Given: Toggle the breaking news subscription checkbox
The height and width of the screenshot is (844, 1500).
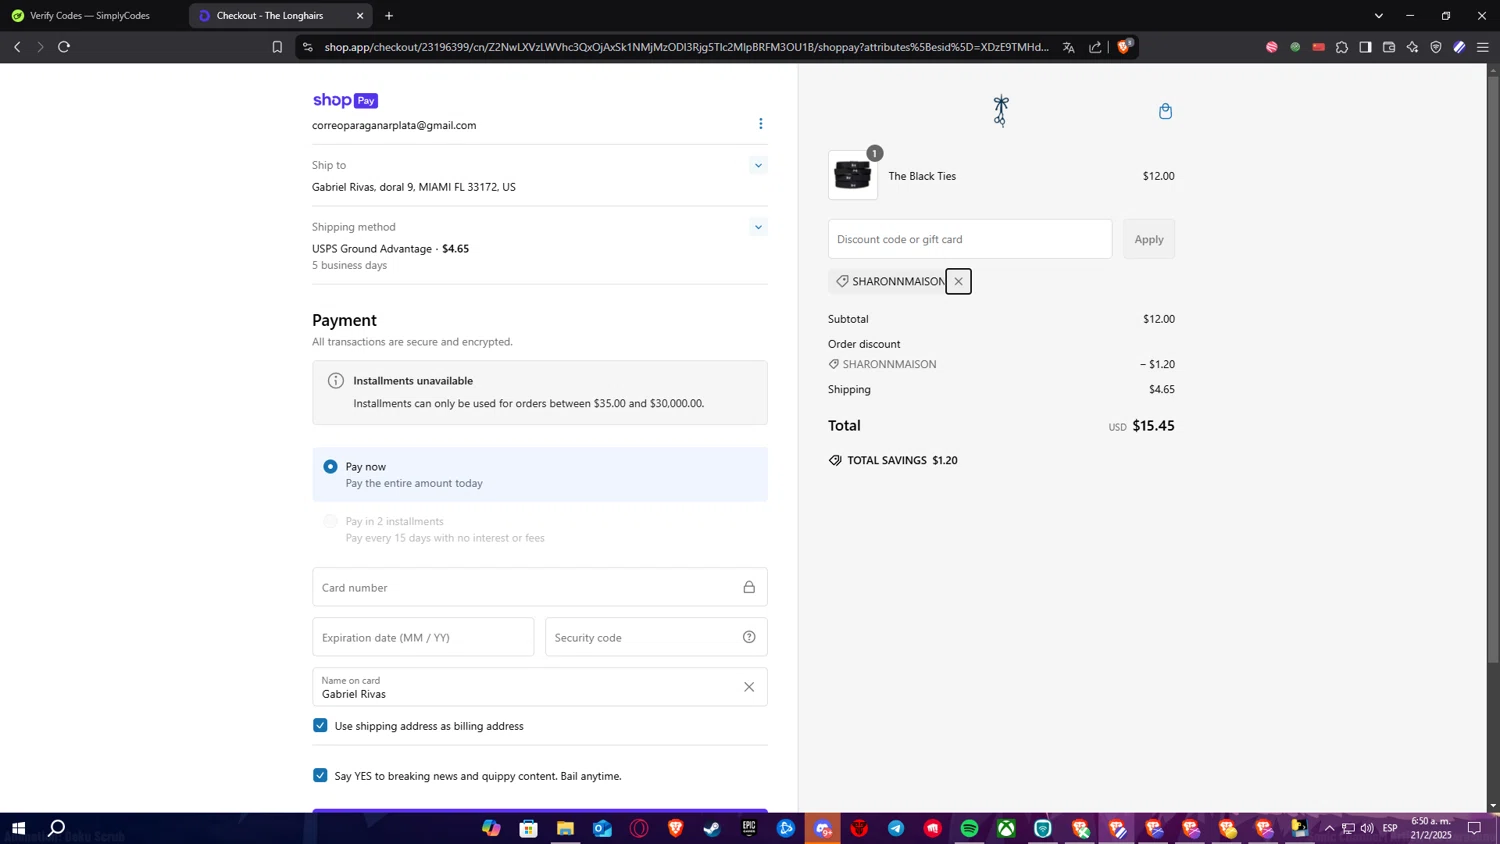Looking at the screenshot, I should click(320, 775).
